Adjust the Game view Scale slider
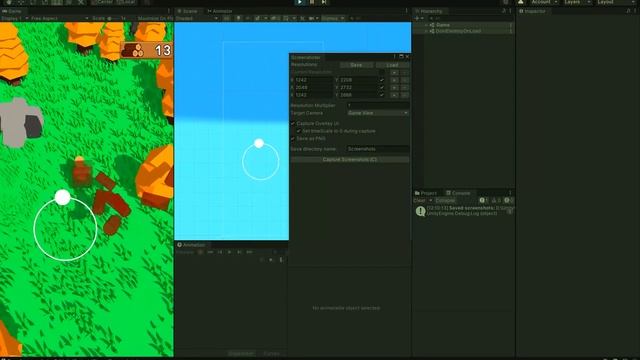This screenshot has width=640, height=360. point(111,18)
